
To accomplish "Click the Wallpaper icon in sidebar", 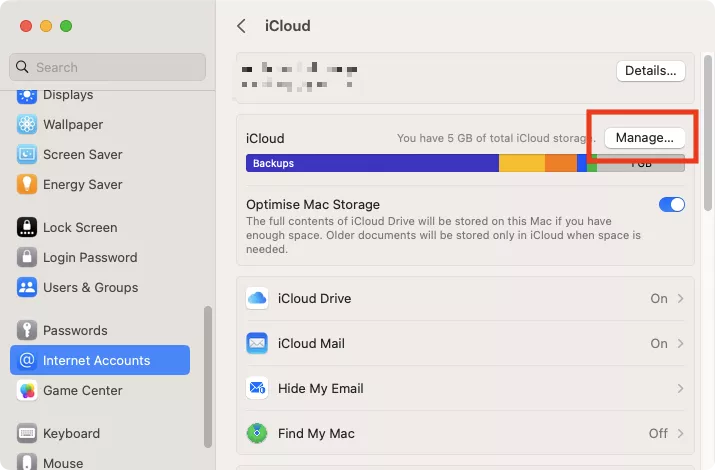I will click(27, 125).
